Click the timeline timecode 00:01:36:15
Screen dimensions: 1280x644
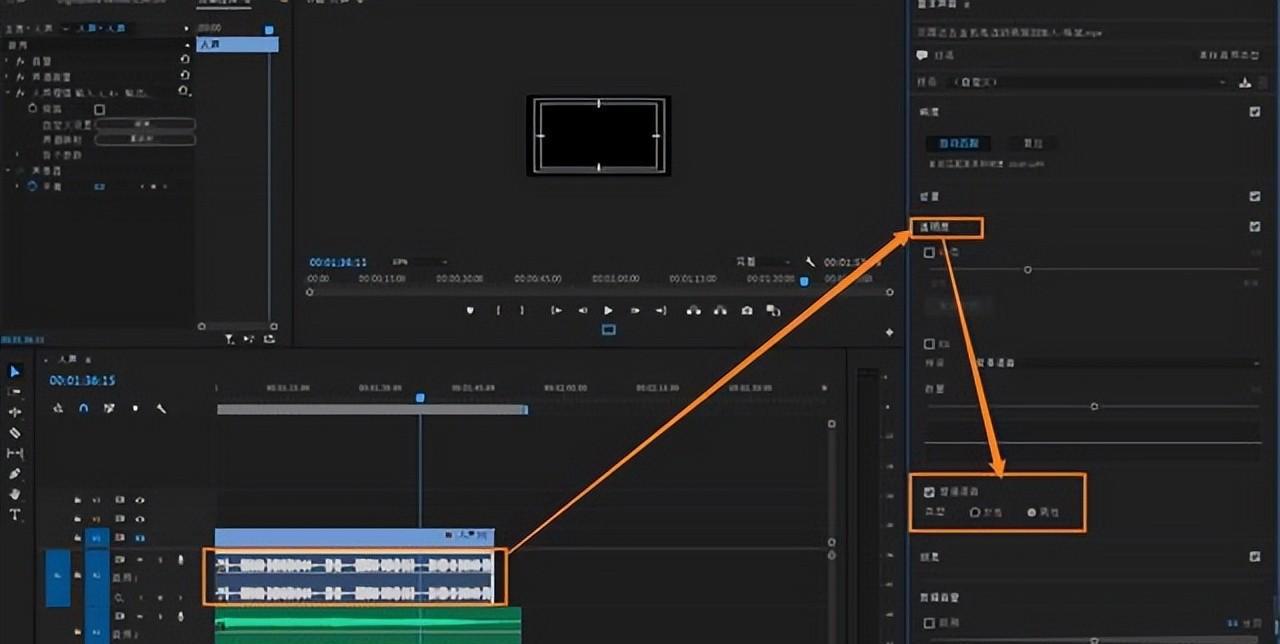point(82,381)
